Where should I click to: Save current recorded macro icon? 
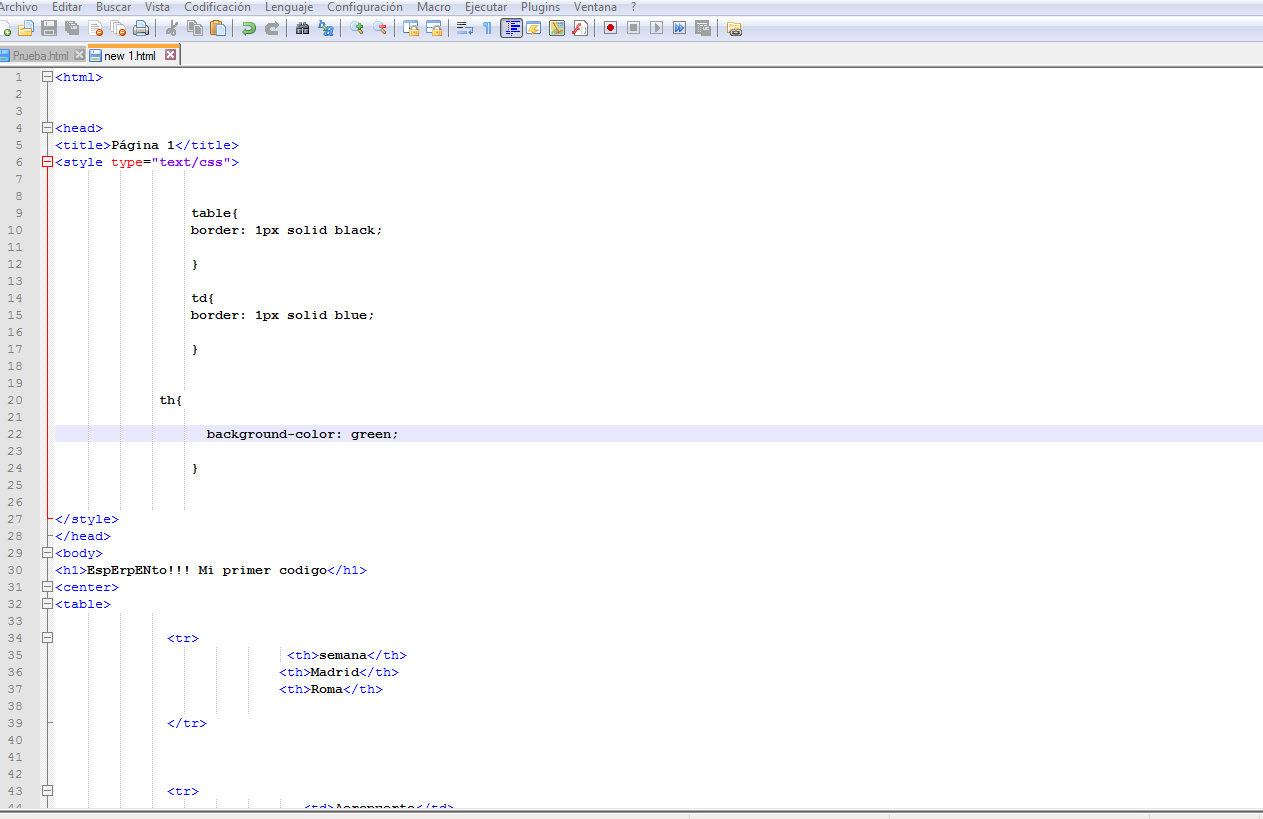click(702, 28)
